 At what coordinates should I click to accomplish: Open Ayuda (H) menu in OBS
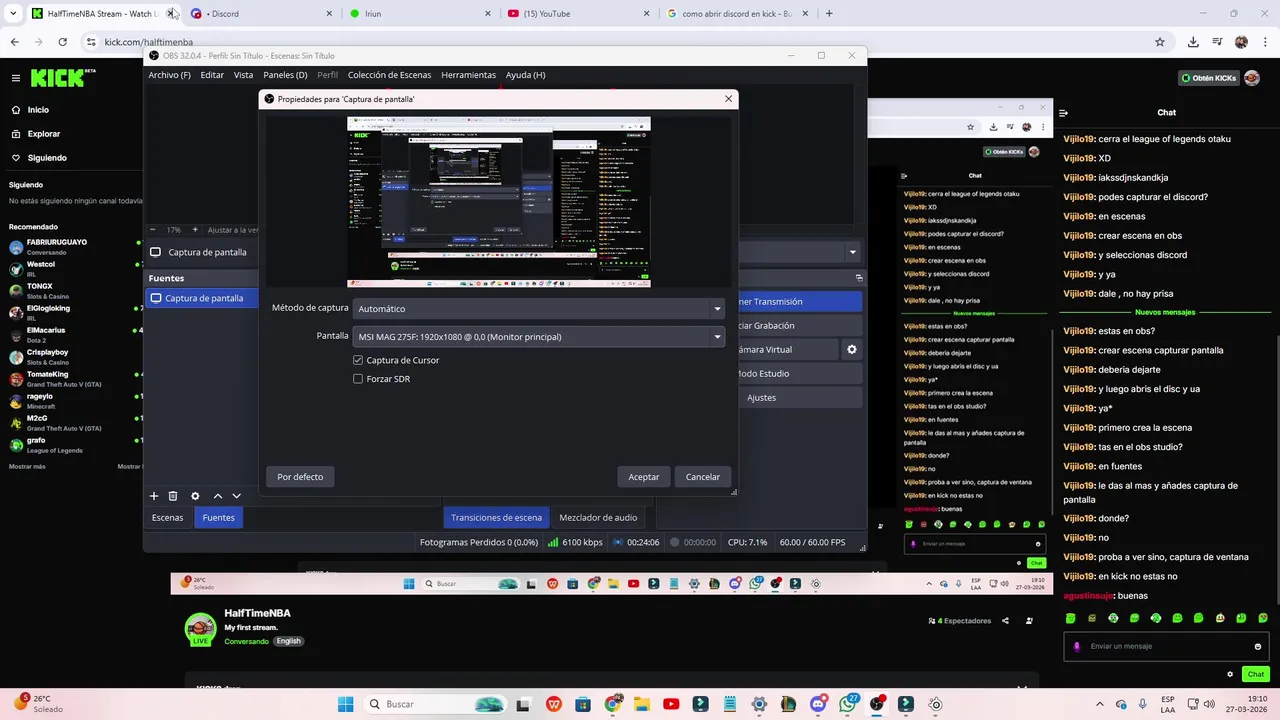coord(525,75)
